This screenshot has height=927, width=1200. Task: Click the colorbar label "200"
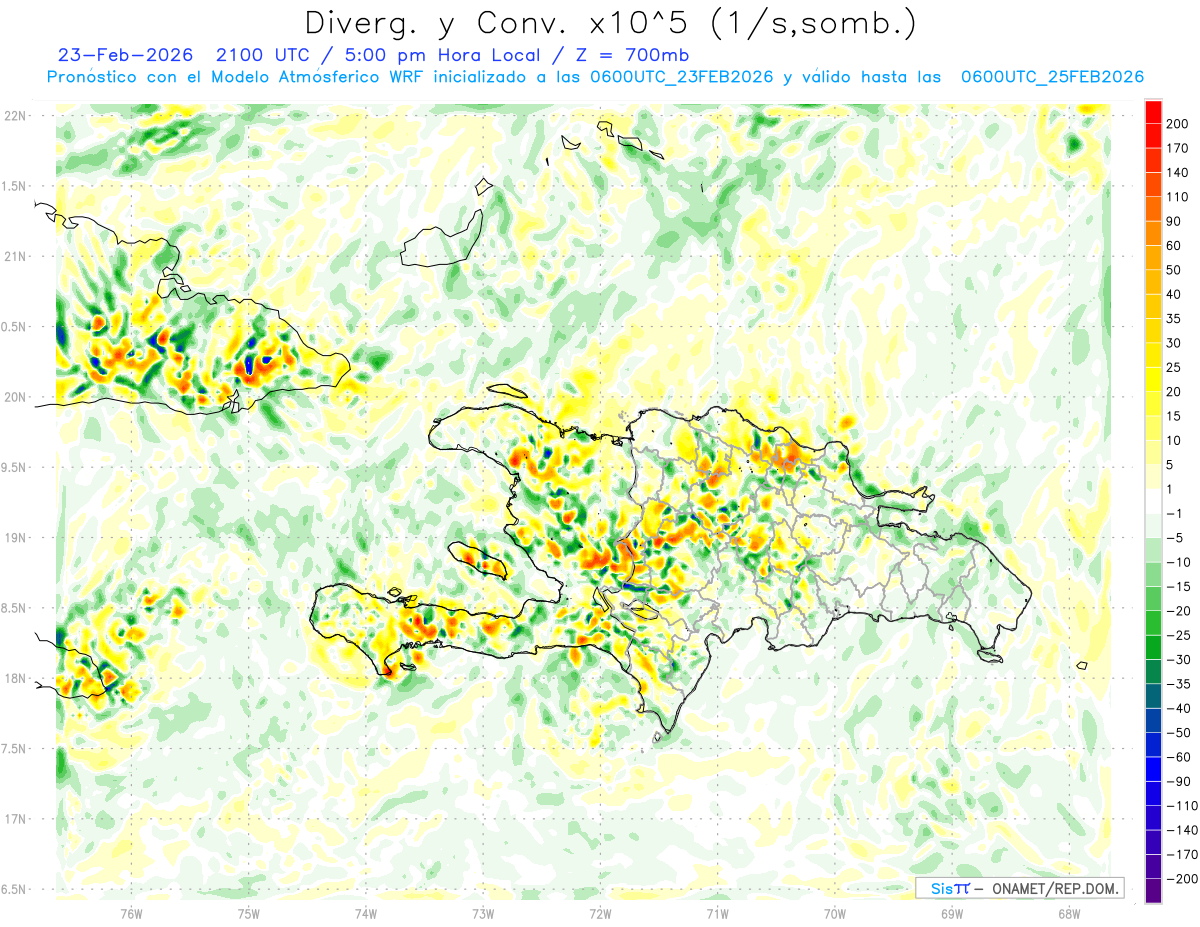1179,124
